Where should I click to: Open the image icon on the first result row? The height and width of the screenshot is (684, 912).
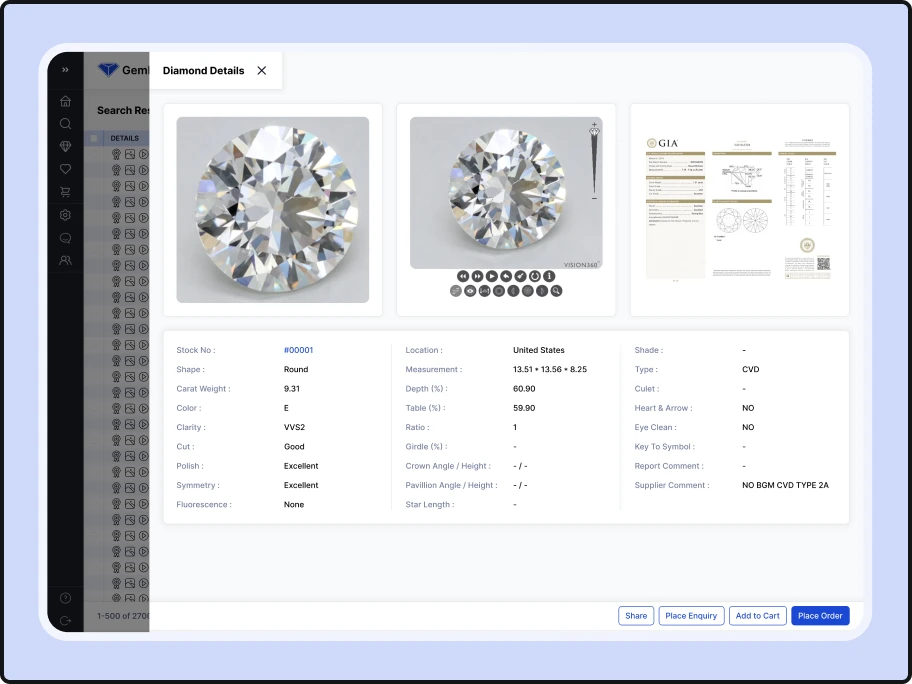click(x=130, y=153)
